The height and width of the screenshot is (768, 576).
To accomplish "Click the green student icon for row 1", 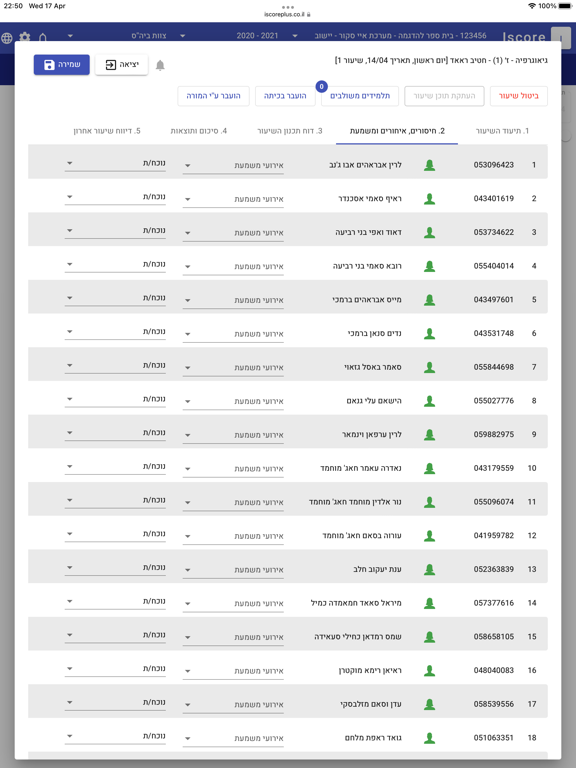I will coord(430,165).
